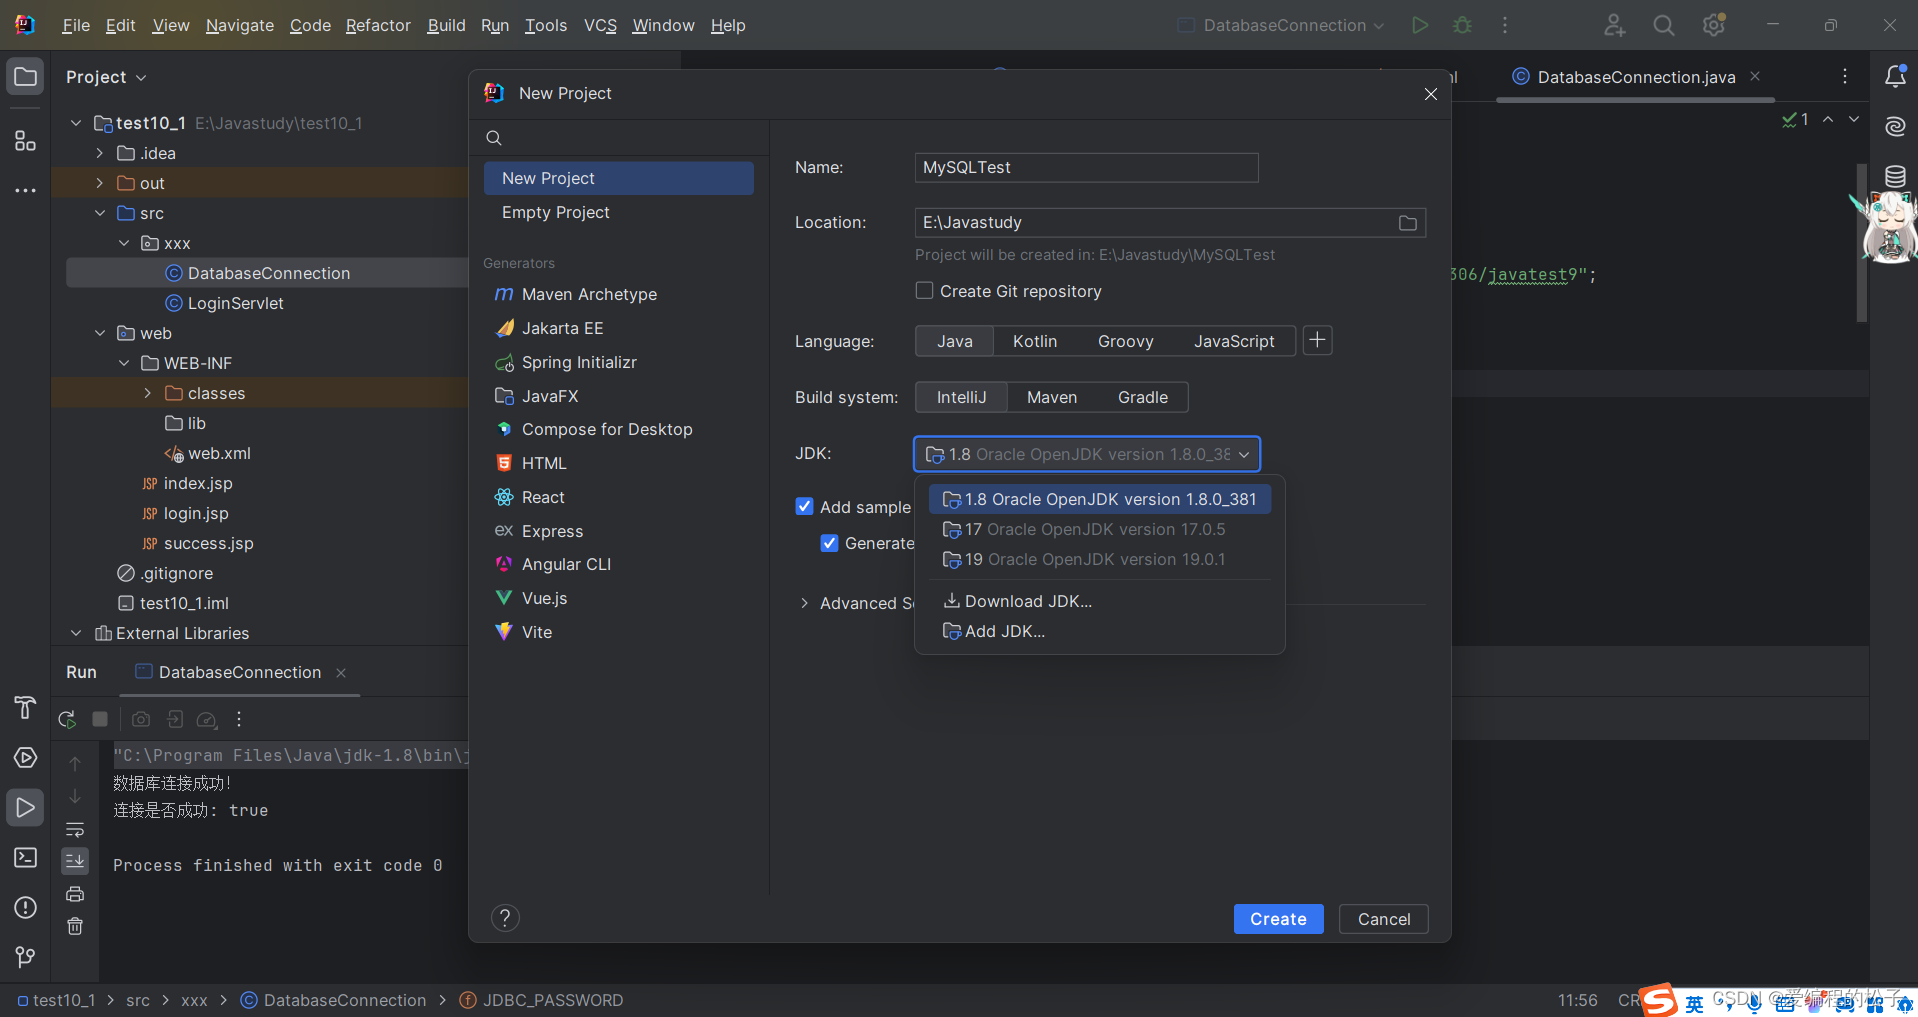Screen dimensions: 1918x1017
Task: Open the DatabaseConnection run configuration dropdown
Action: coord(1281,25)
